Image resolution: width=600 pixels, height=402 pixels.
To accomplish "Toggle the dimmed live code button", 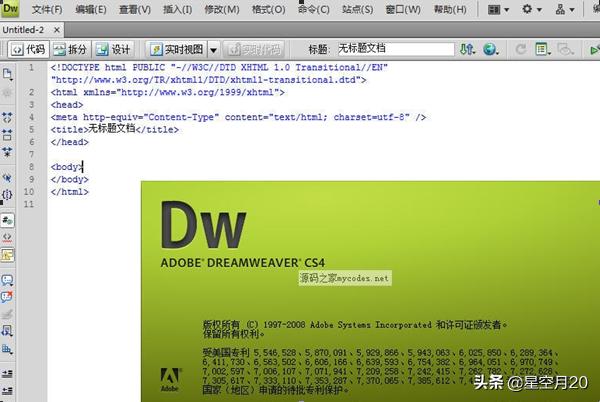I will 254,49.
